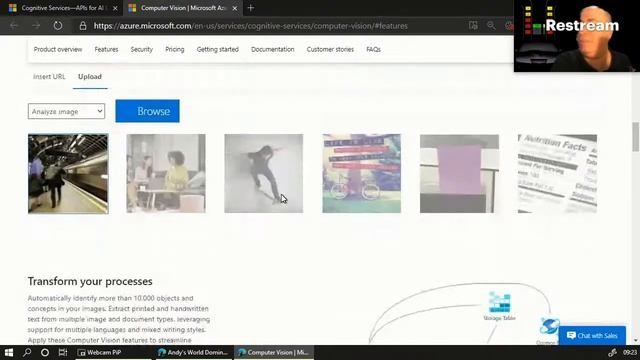This screenshot has width=640, height=360.
Task: Switch to Webcam PiP taskbar window
Action: tap(113, 352)
